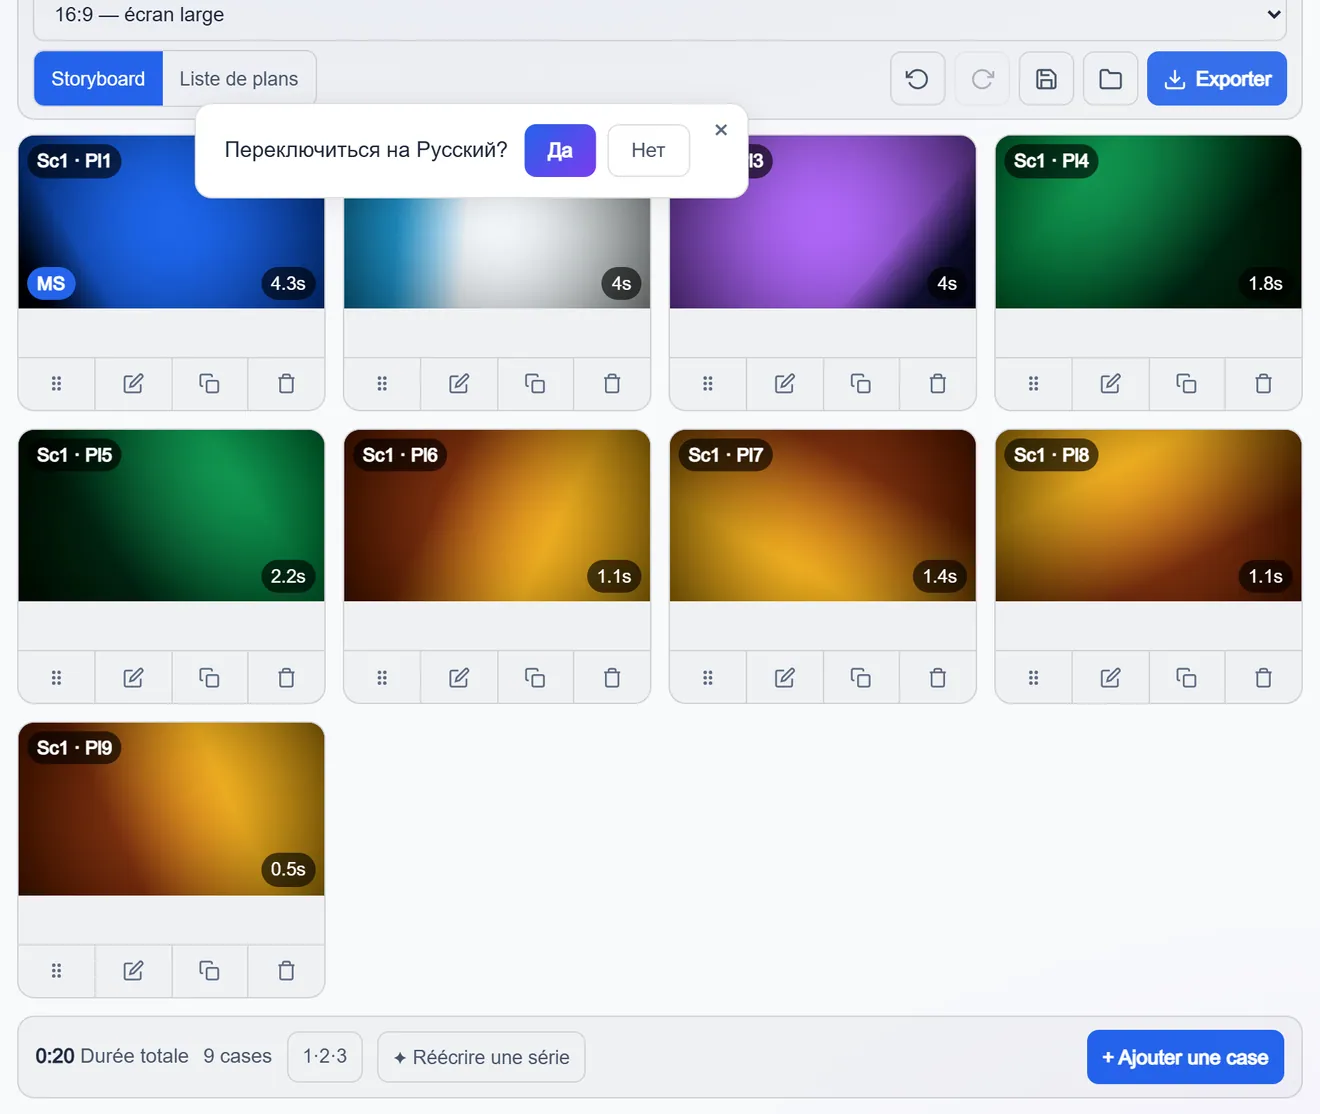This screenshot has width=1320, height=1114.
Task: Edit the Sc1 · Pl8 panel
Action: 1110,678
